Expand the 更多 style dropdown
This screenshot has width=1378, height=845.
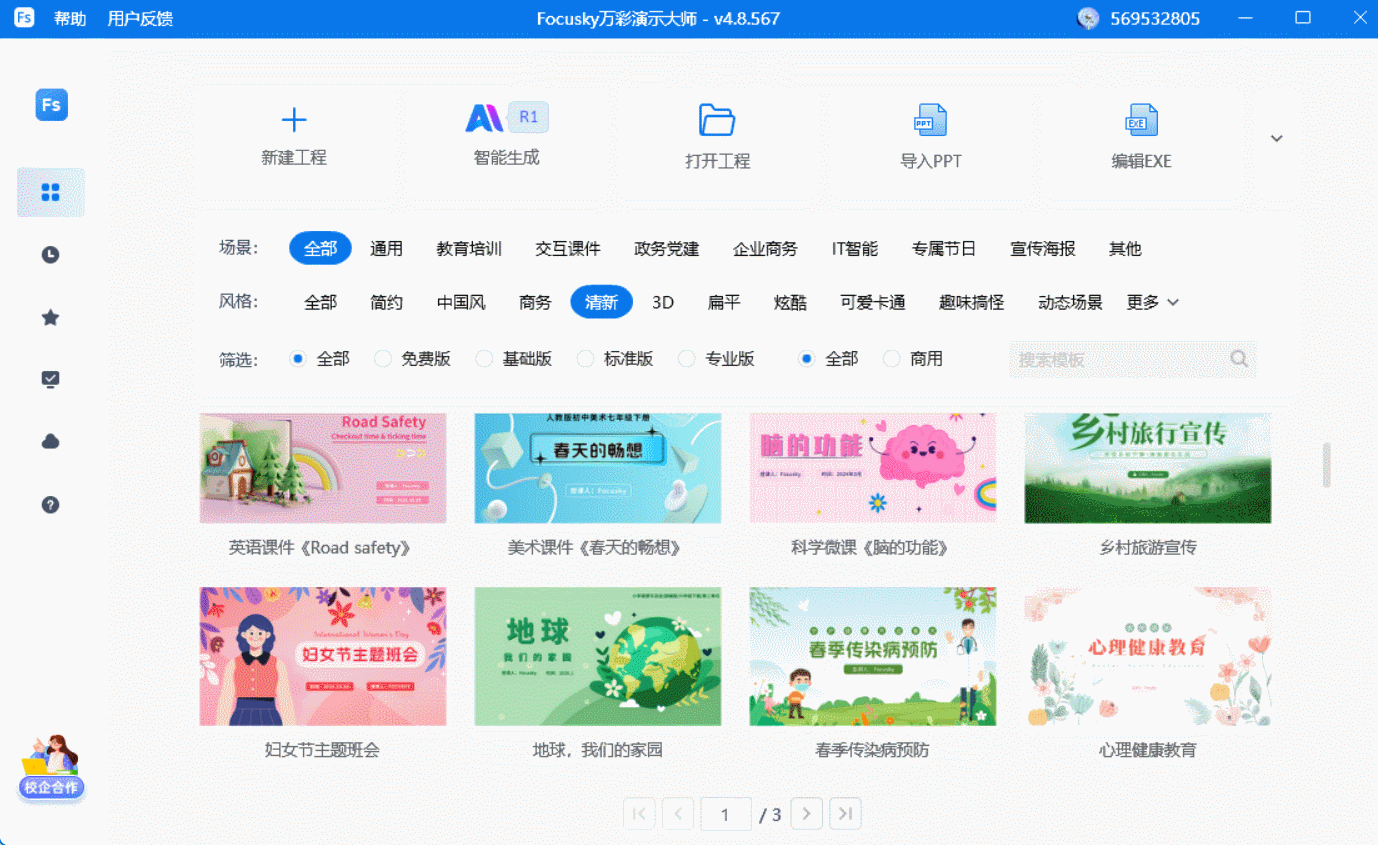coord(1152,302)
